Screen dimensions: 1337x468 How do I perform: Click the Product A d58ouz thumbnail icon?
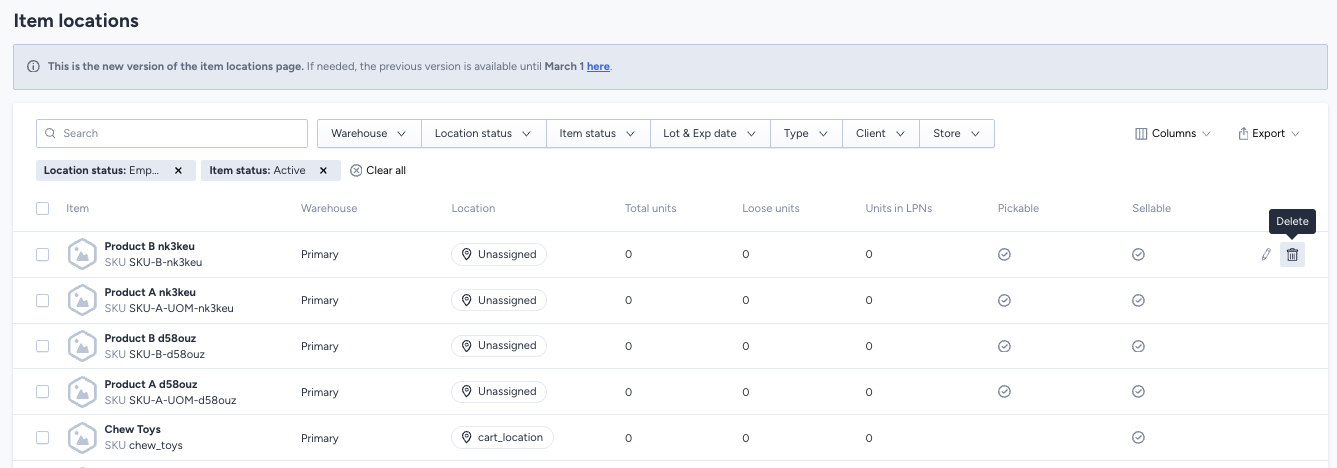(82, 392)
